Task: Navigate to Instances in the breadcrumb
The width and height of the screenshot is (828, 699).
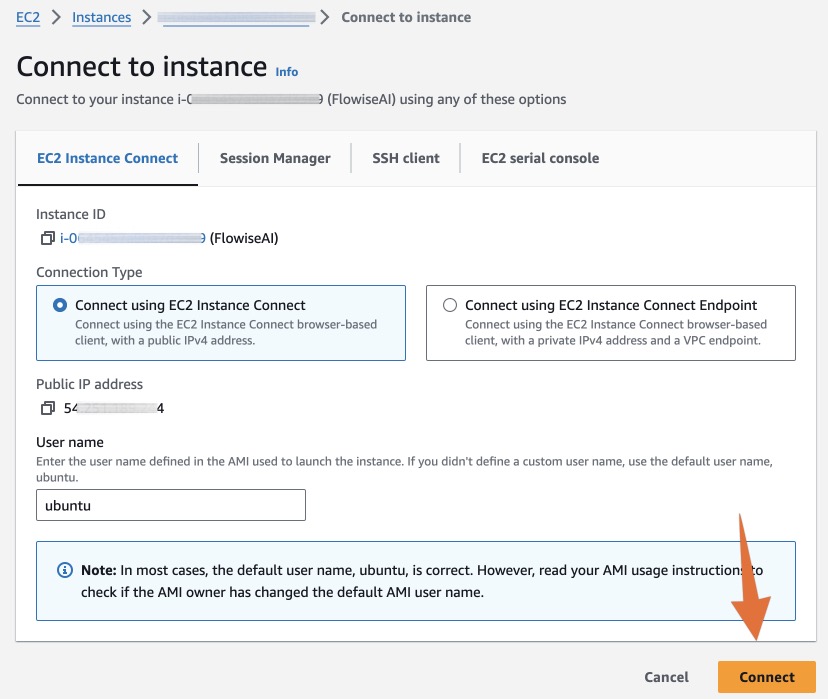Action: tap(101, 17)
